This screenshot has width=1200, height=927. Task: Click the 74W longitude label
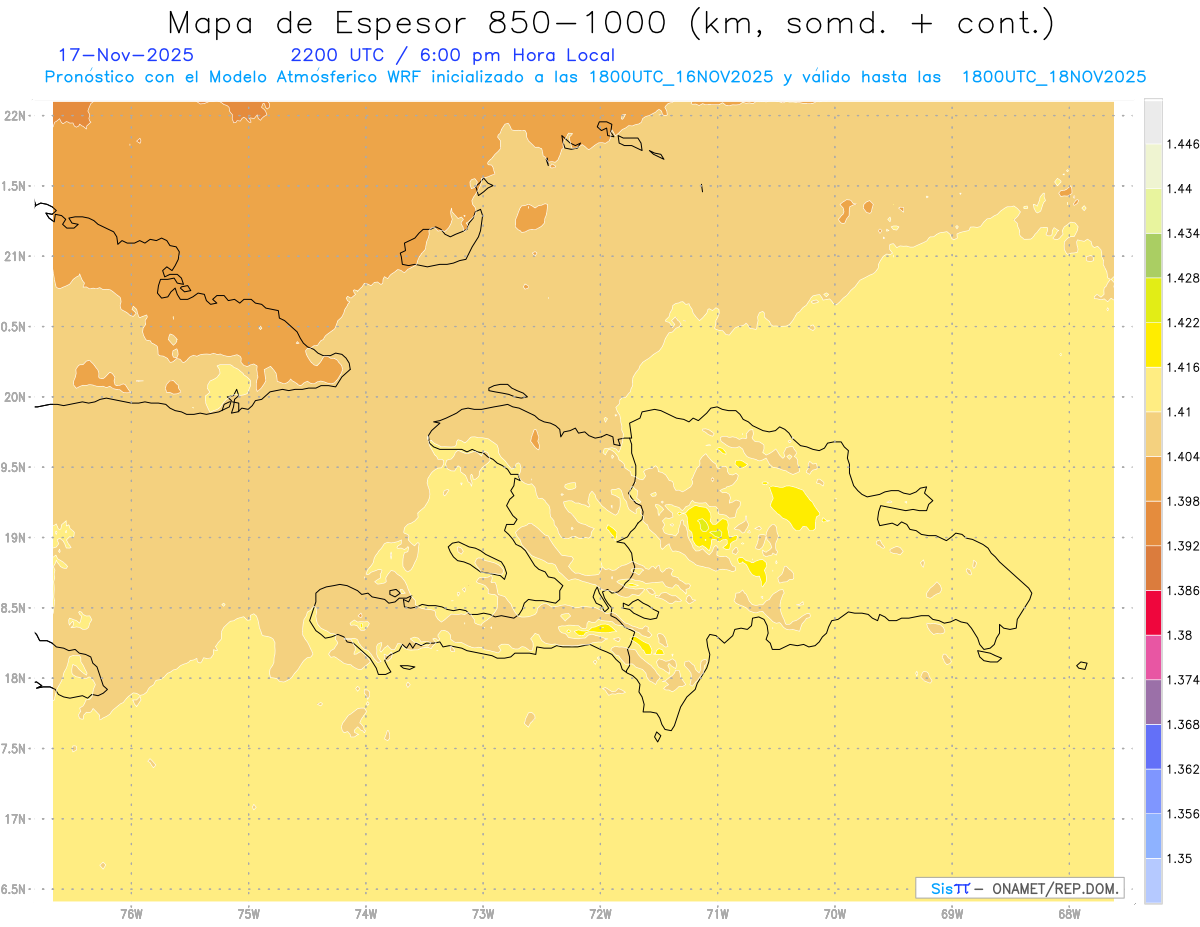click(366, 913)
